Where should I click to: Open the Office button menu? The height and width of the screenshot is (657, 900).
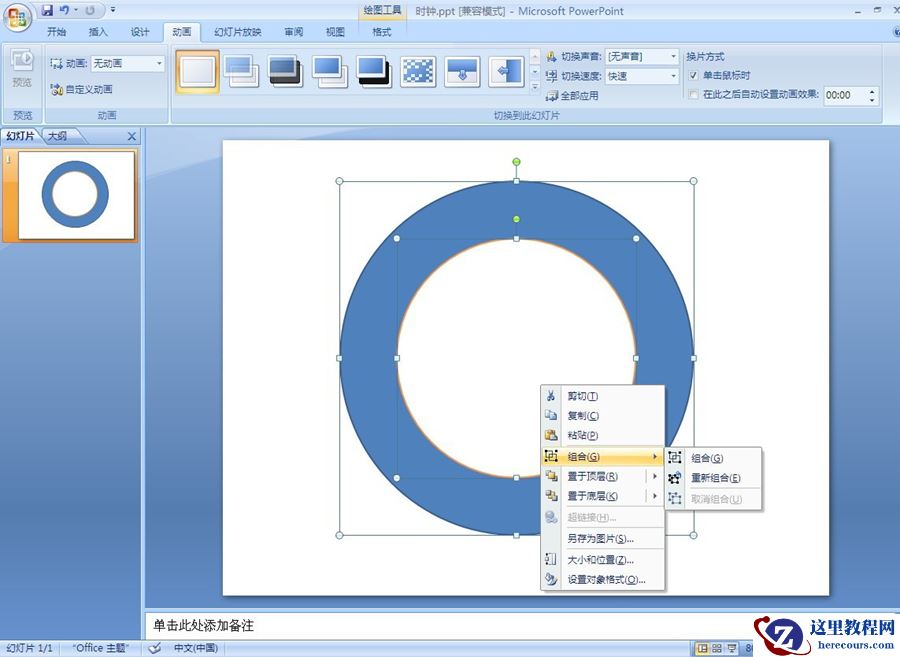[x=17, y=17]
